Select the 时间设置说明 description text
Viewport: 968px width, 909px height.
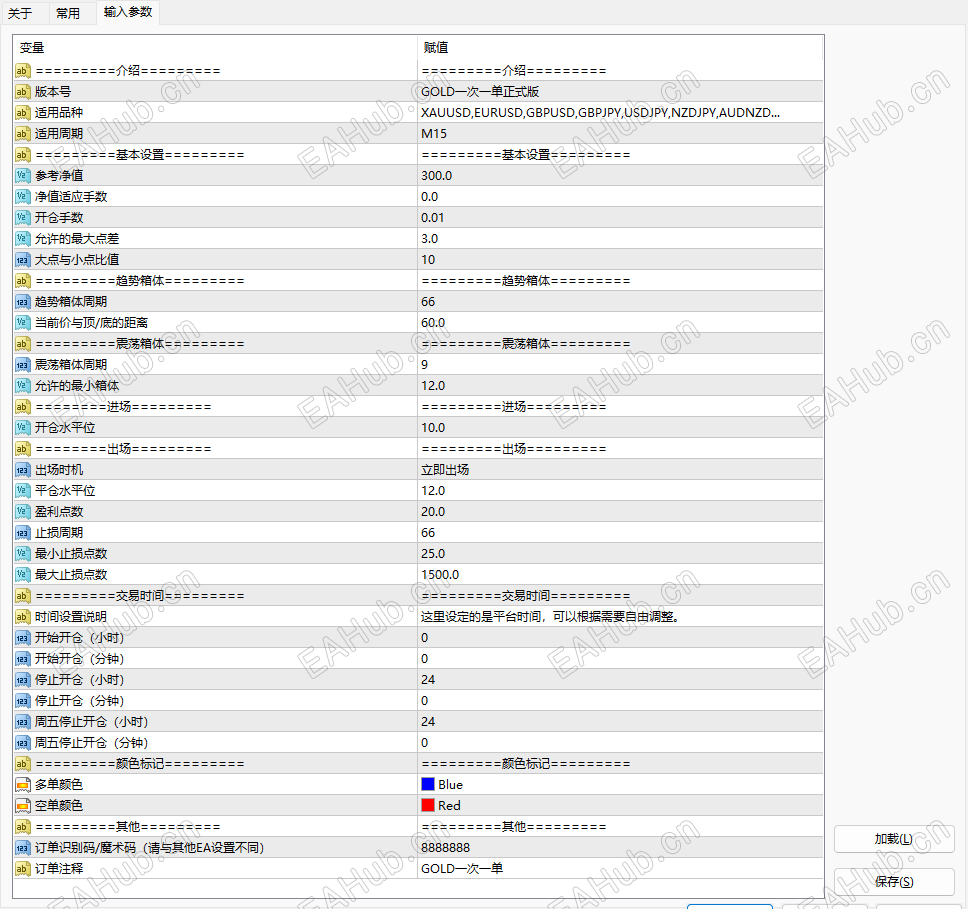coord(550,616)
